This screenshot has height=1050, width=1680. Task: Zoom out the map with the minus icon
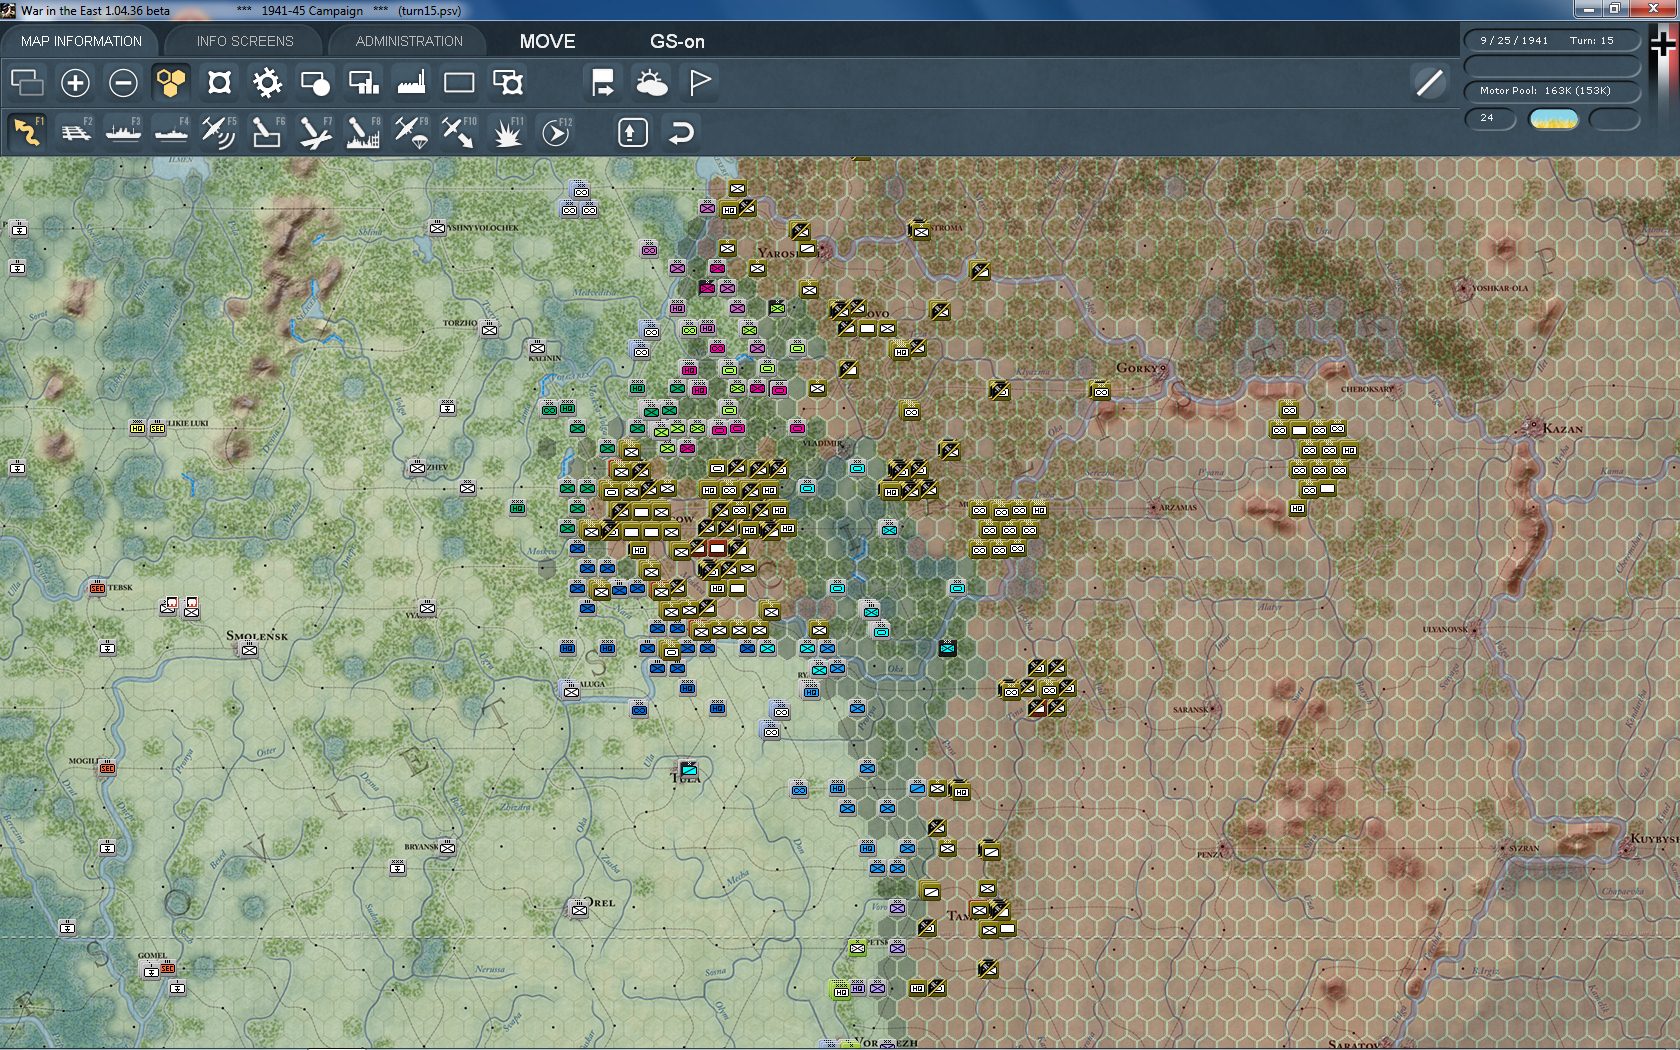123,82
